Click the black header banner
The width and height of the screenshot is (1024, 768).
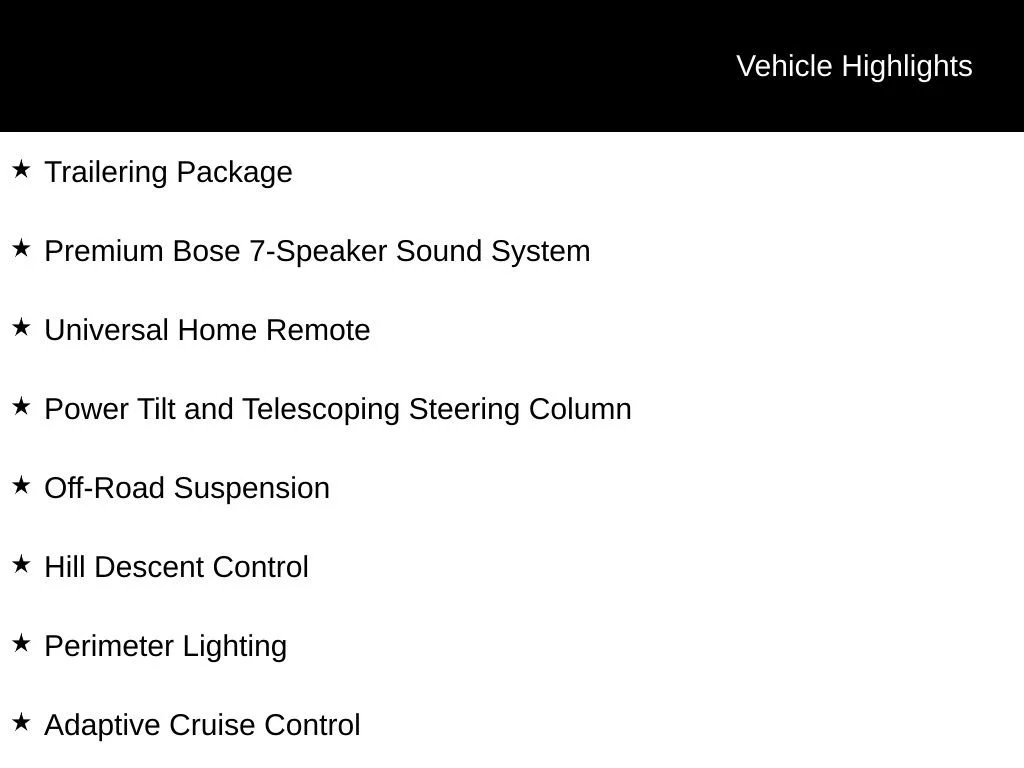coord(512,66)
